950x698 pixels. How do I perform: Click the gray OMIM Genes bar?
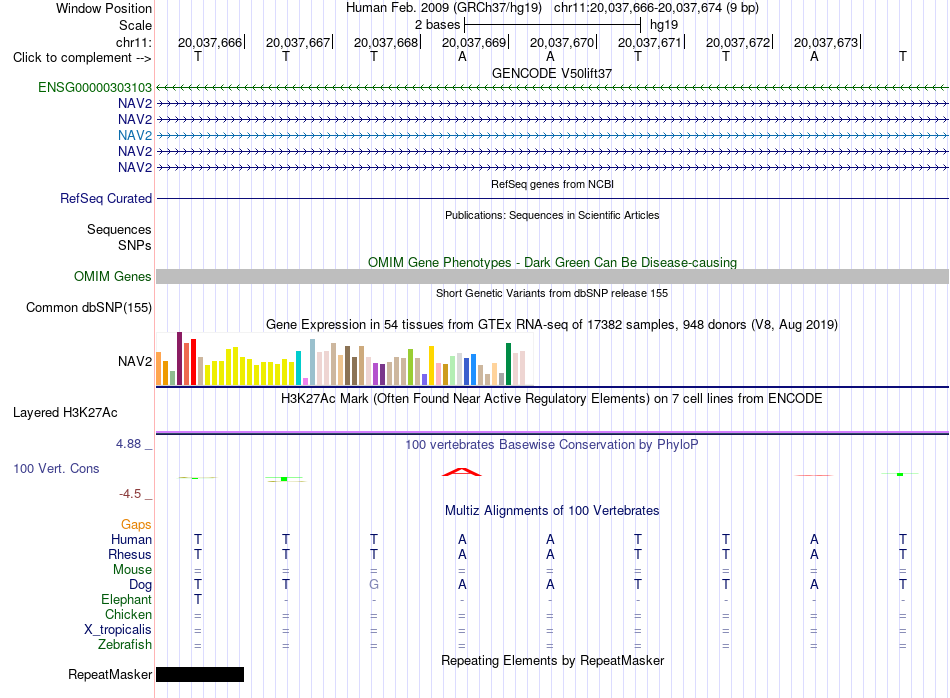(552, 276)
